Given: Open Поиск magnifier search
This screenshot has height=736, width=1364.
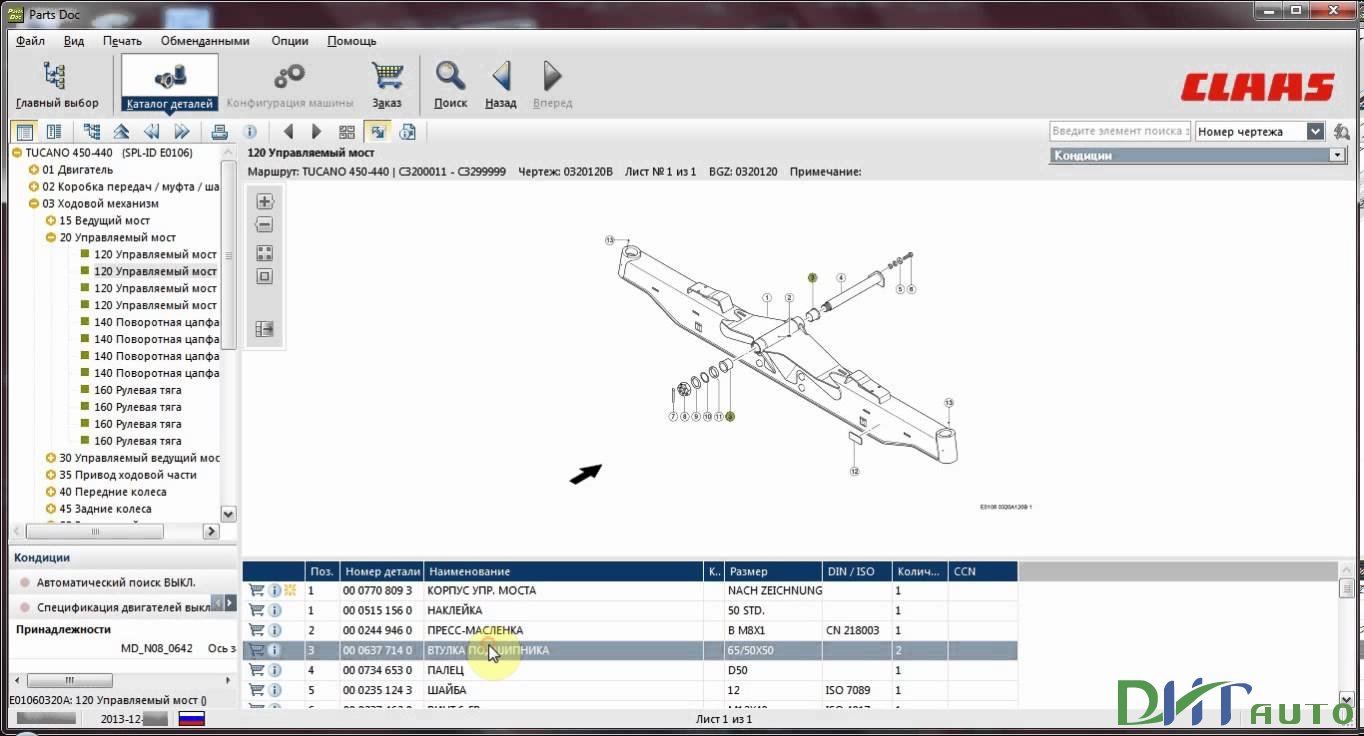Looking at the screenshot, I should (451, 84).
